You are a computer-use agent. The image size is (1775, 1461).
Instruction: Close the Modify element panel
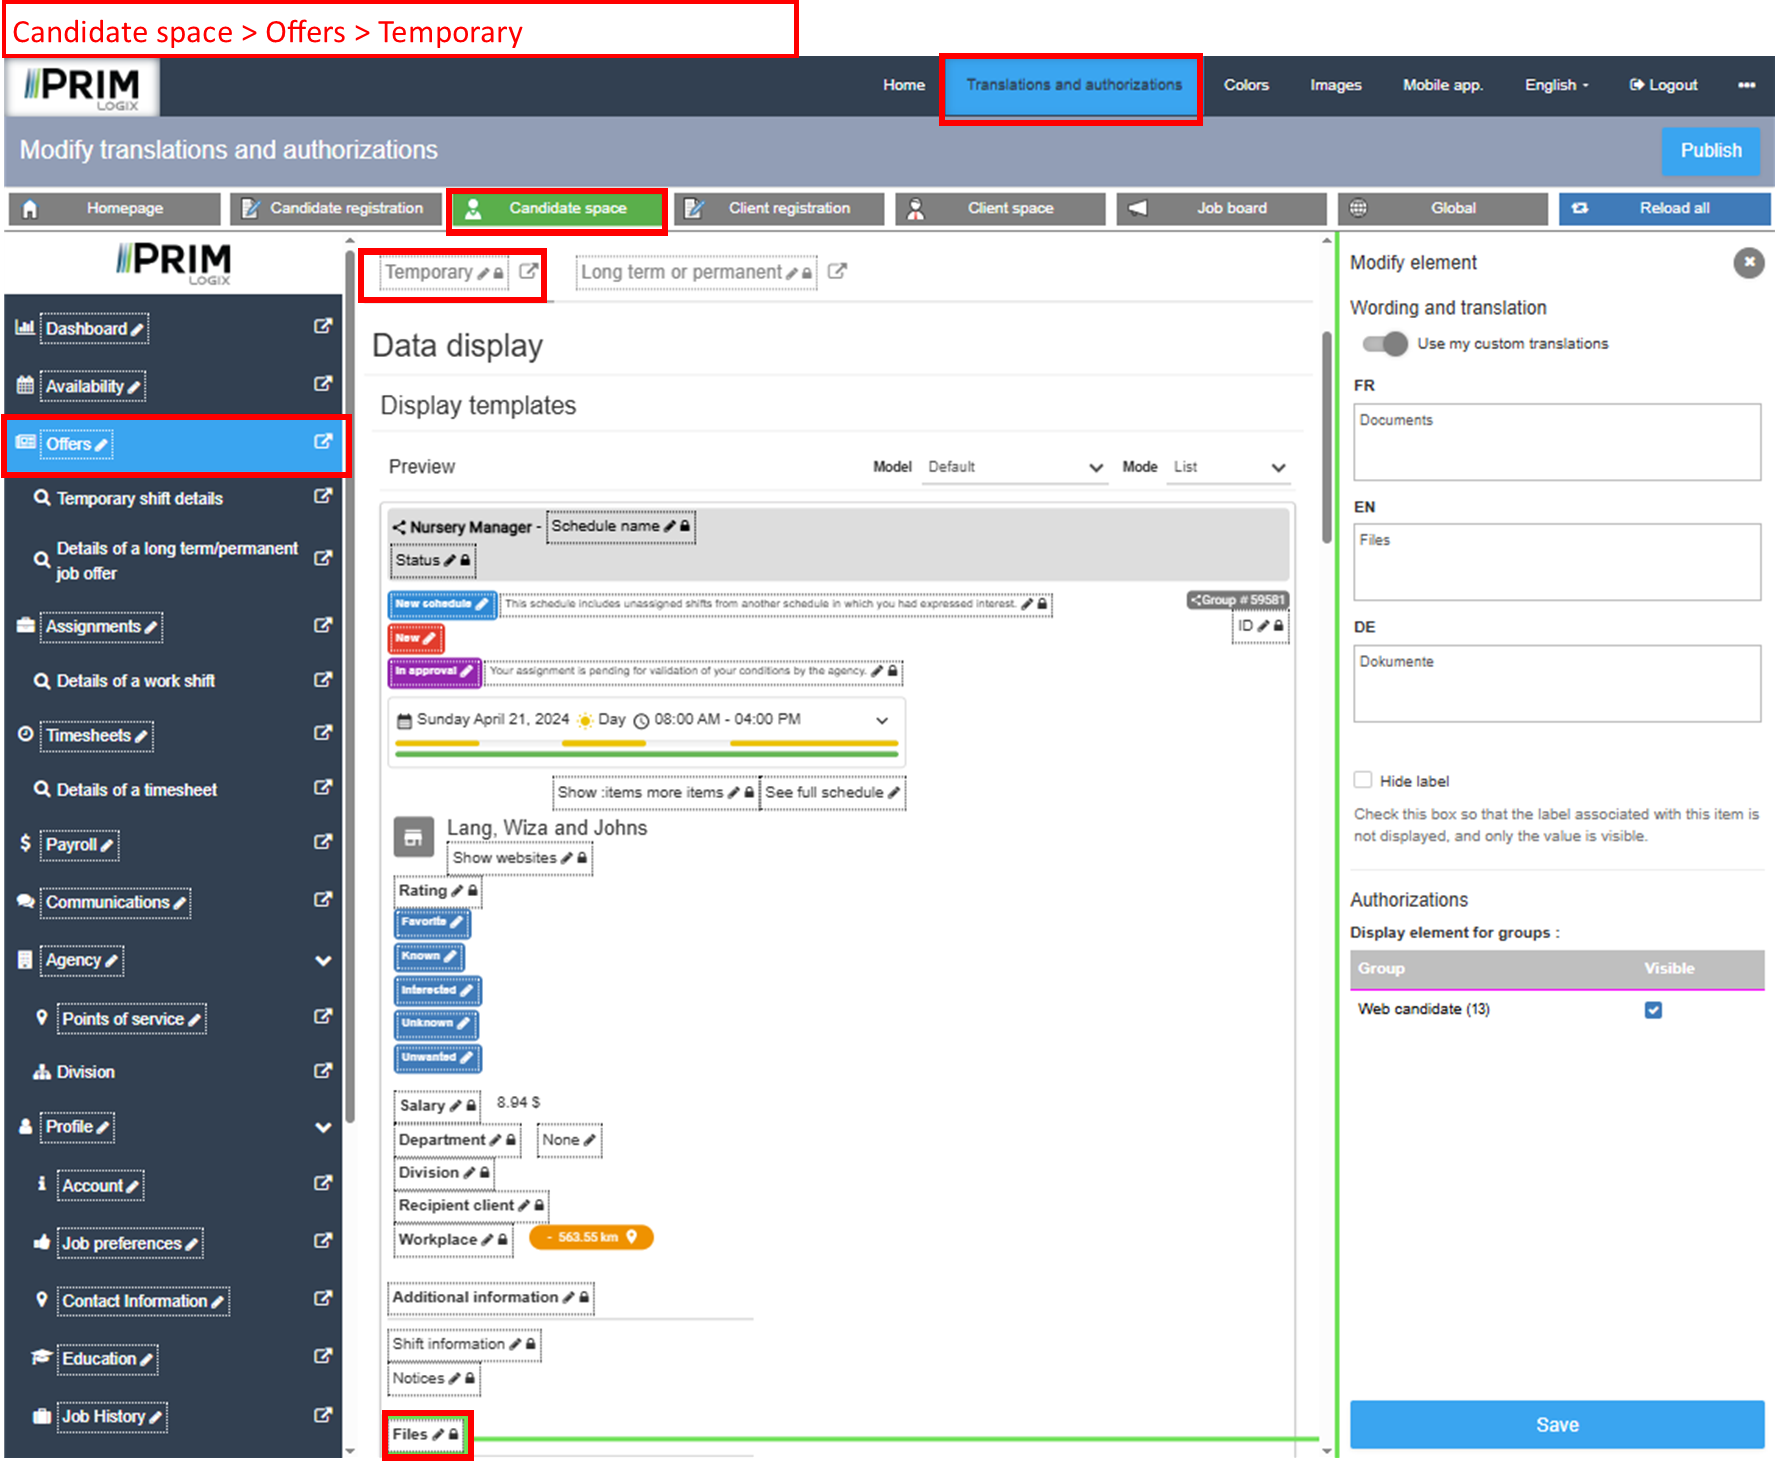pos(1748,263)
